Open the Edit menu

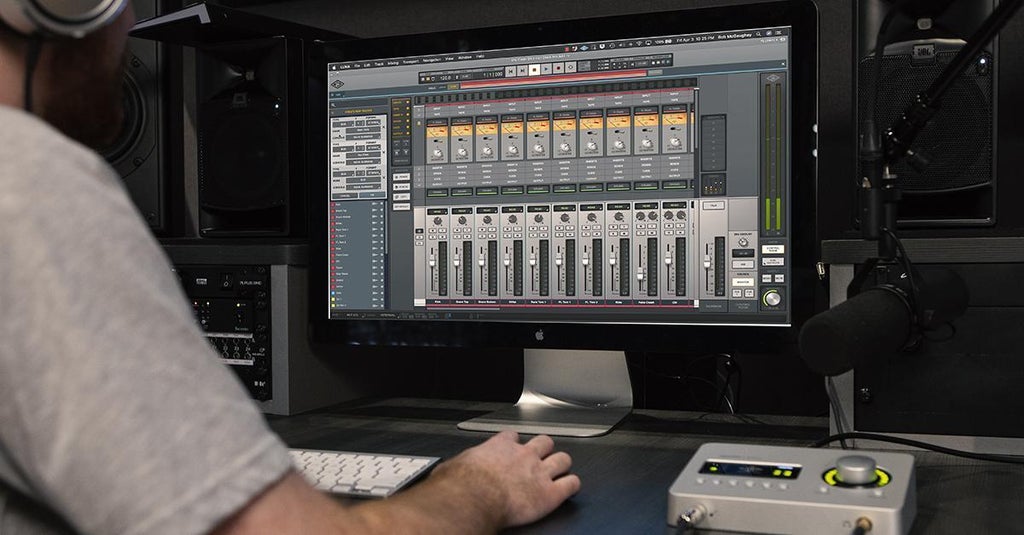(x=367, y=65)
